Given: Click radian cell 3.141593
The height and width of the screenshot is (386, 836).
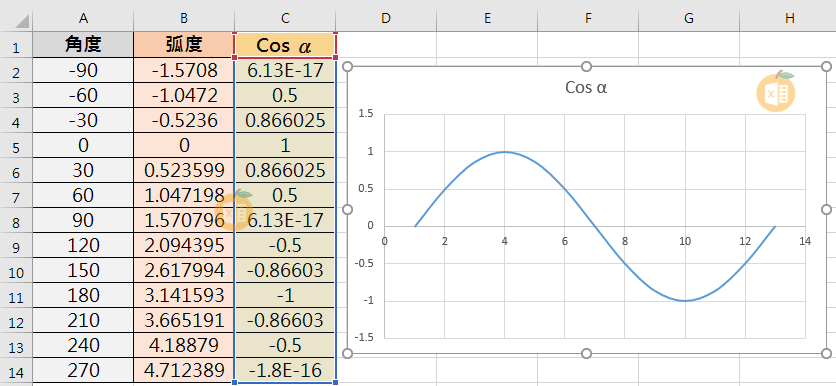Looking at the screenshot, I should click(184, 295).
